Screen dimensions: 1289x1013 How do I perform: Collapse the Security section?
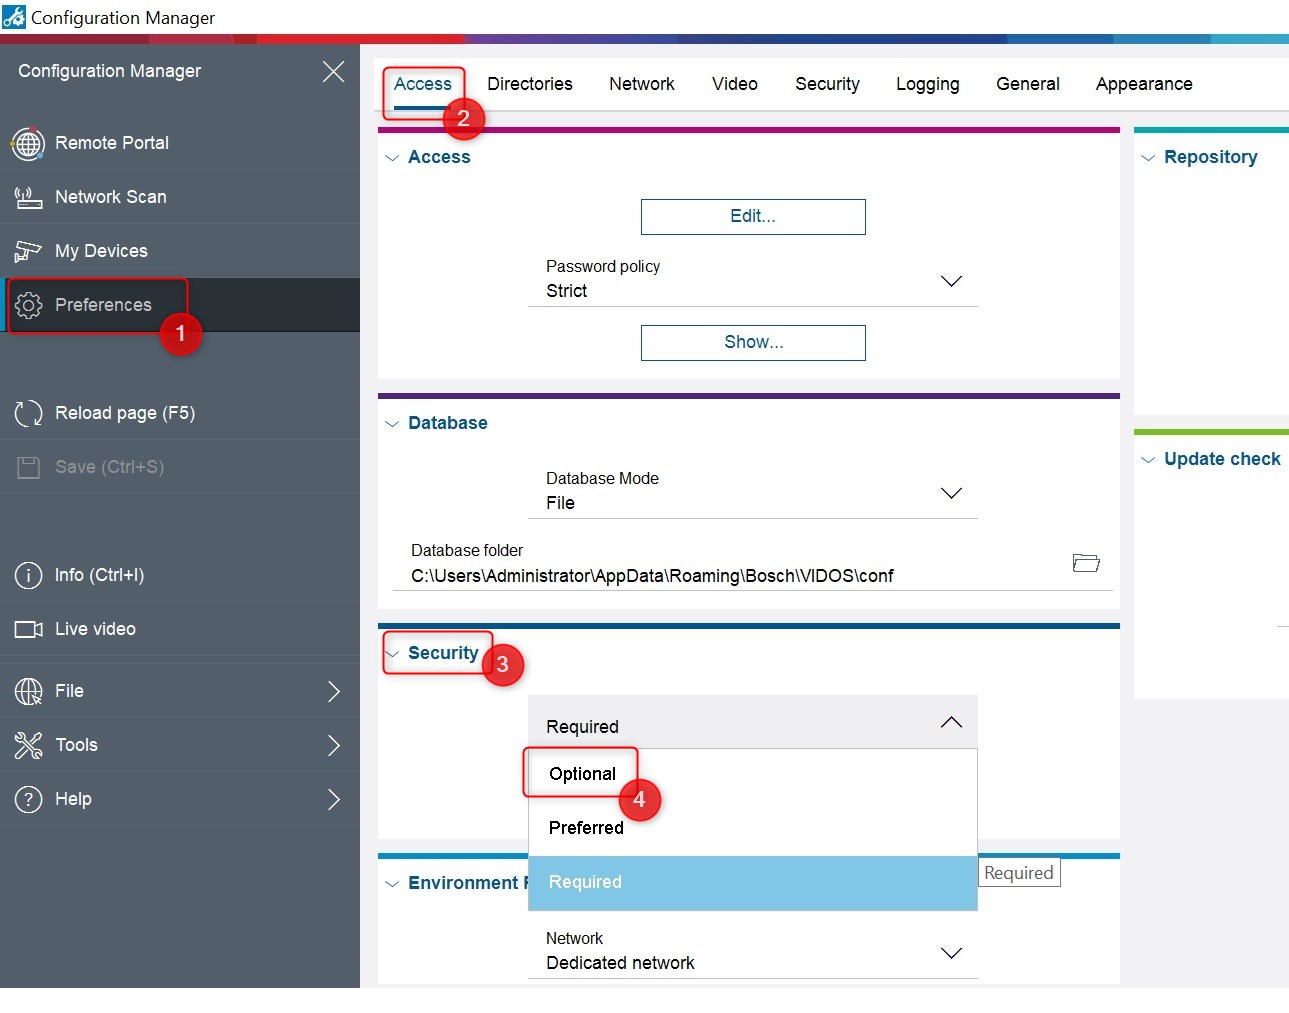(x=393, y=654)
